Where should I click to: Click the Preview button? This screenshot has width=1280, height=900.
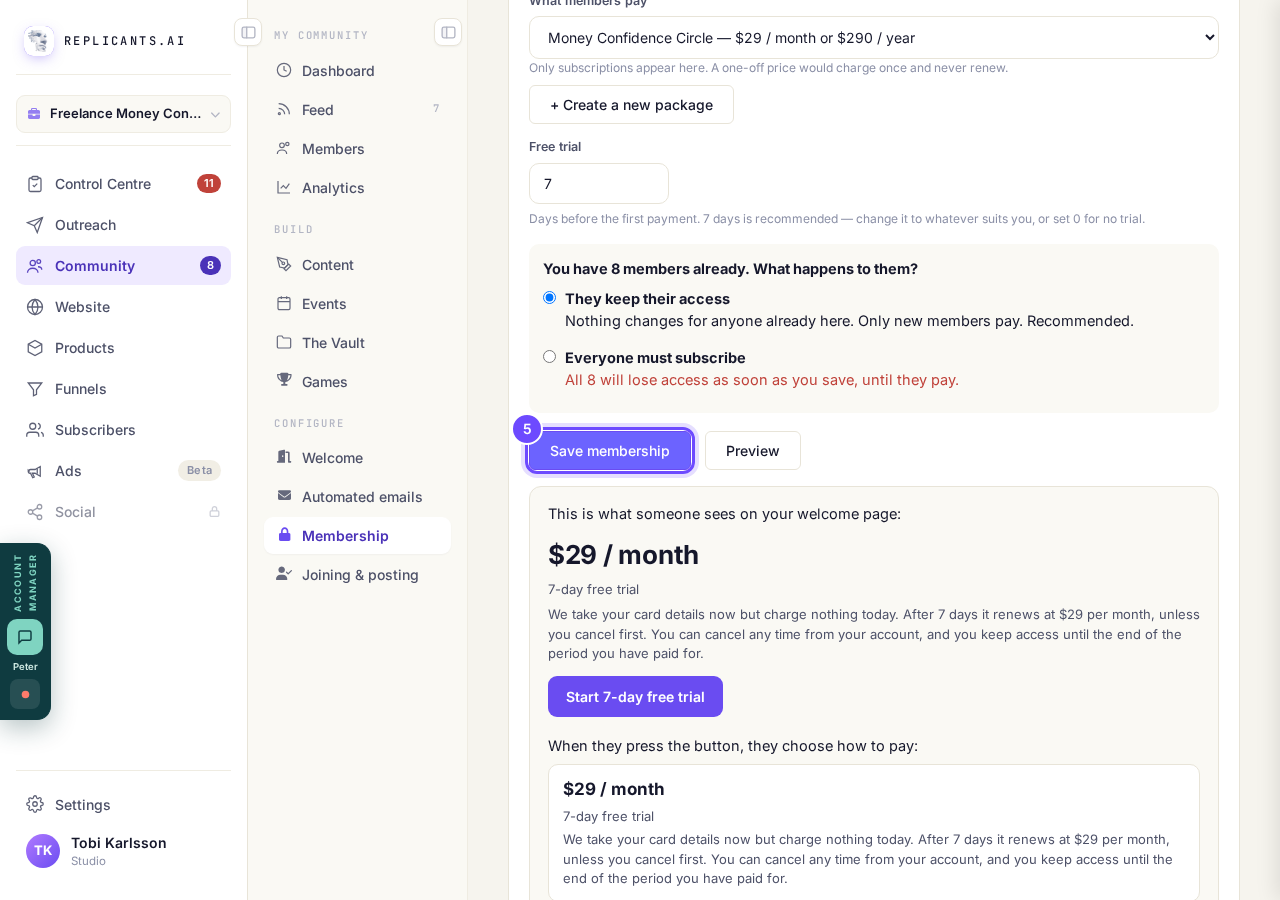[x=753, y=451]
